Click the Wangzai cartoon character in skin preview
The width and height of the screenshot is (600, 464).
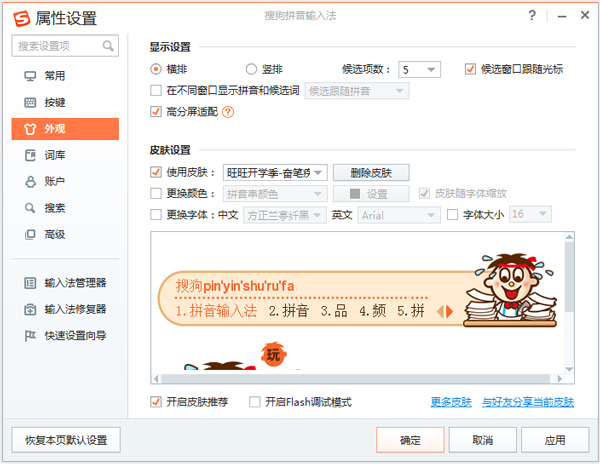coord(511,290)
